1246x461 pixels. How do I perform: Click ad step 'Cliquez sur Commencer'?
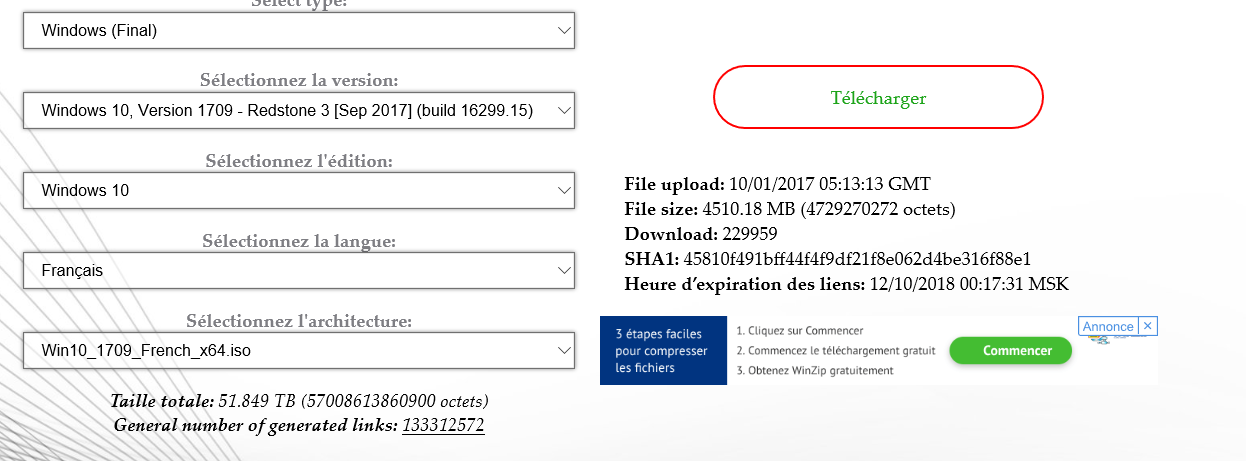(x=800, y=330)
